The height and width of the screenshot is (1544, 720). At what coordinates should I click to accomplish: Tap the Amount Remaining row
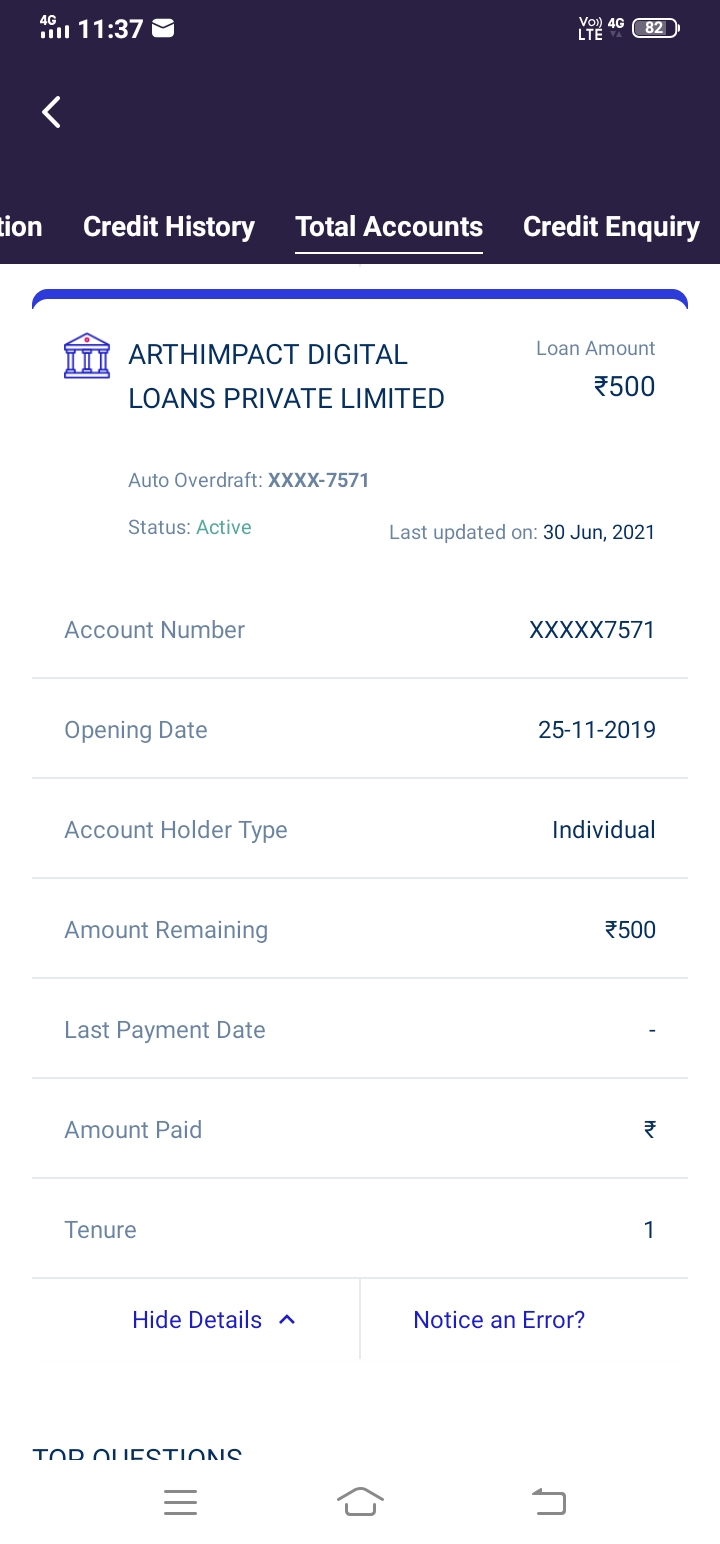[x=360, y=930]
